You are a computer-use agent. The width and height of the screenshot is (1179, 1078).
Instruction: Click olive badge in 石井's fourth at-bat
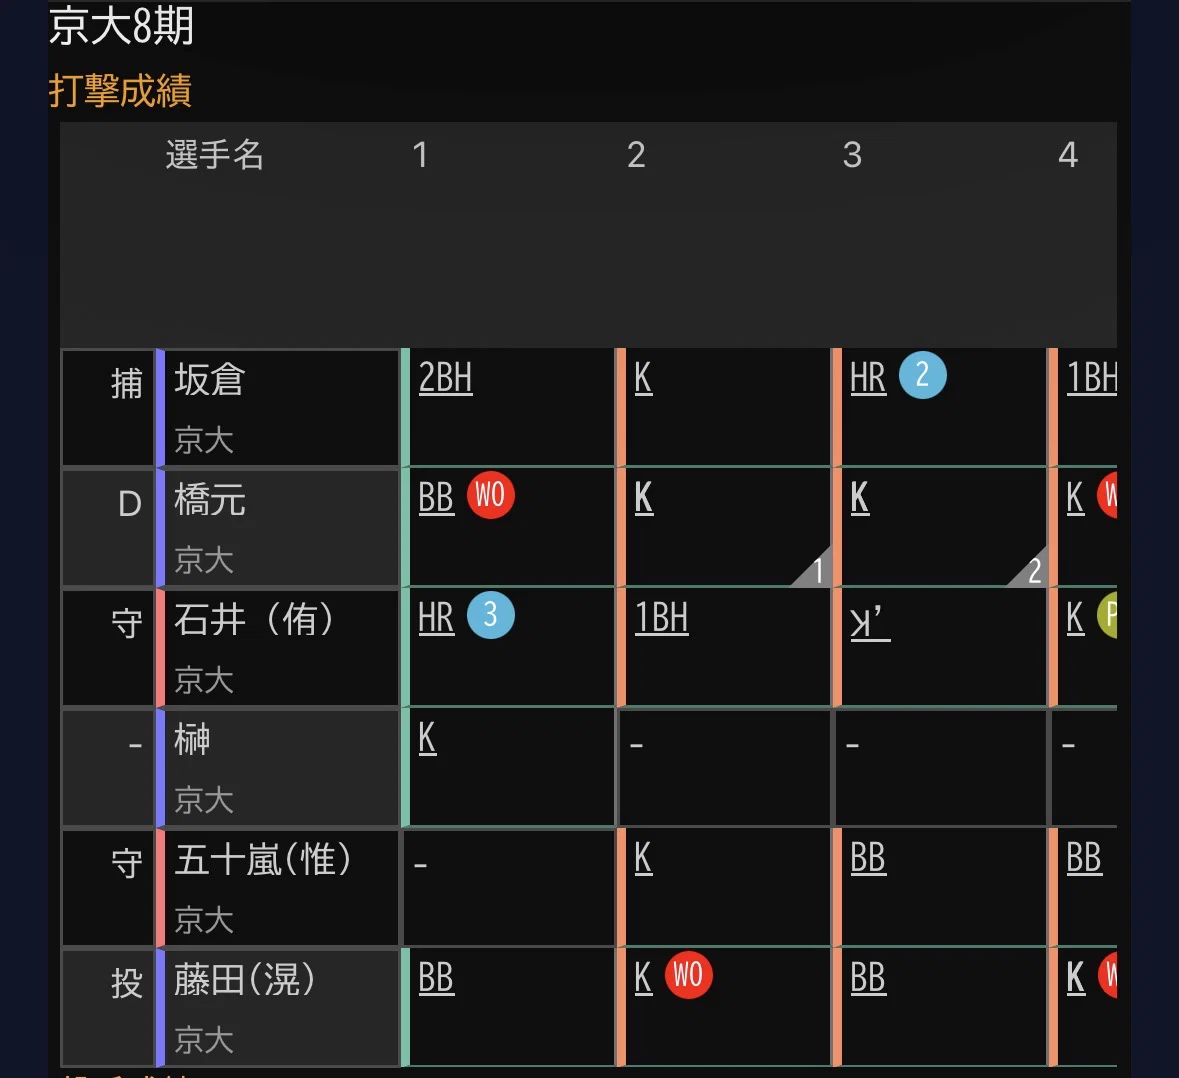1107,615
